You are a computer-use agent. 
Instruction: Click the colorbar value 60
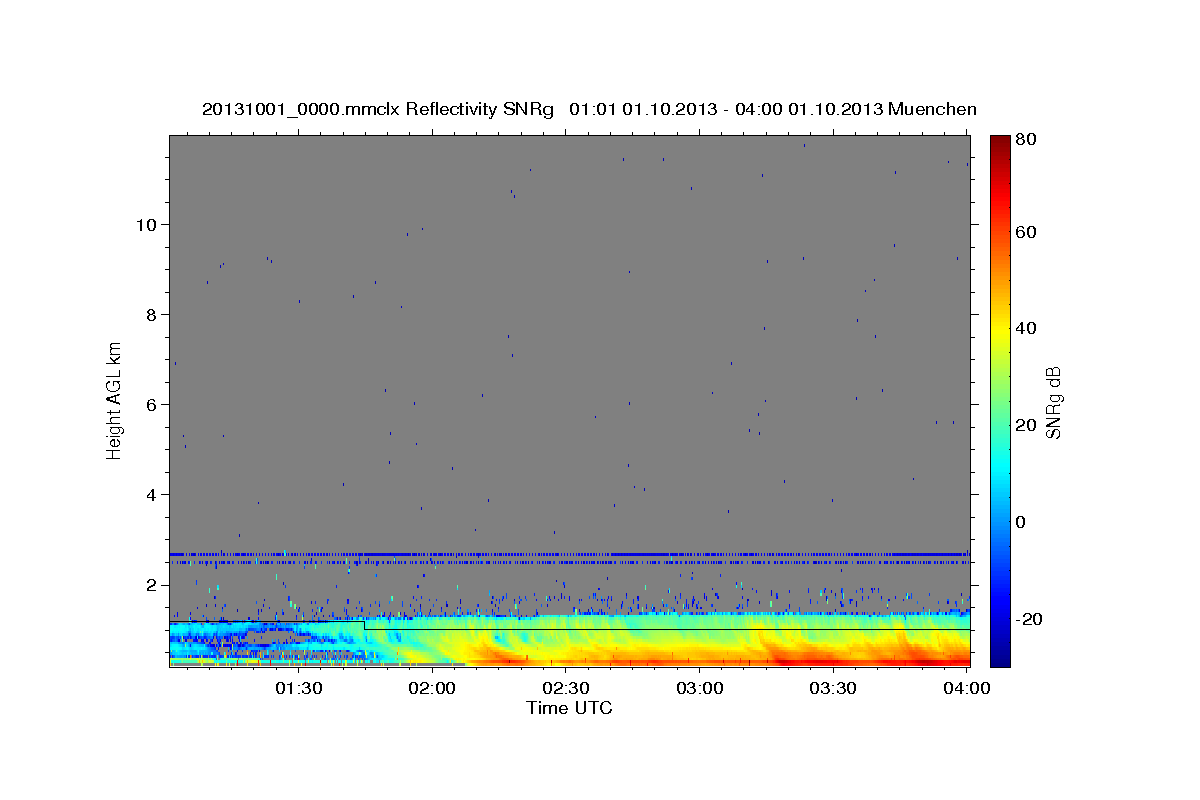coord(1028,233)
